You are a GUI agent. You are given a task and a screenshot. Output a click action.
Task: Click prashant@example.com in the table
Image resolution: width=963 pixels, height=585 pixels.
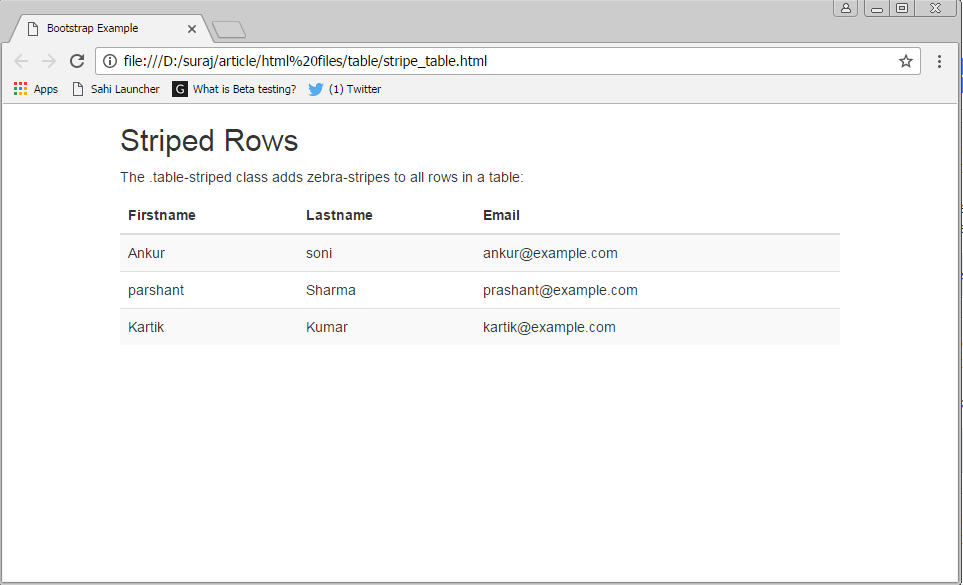560,290
